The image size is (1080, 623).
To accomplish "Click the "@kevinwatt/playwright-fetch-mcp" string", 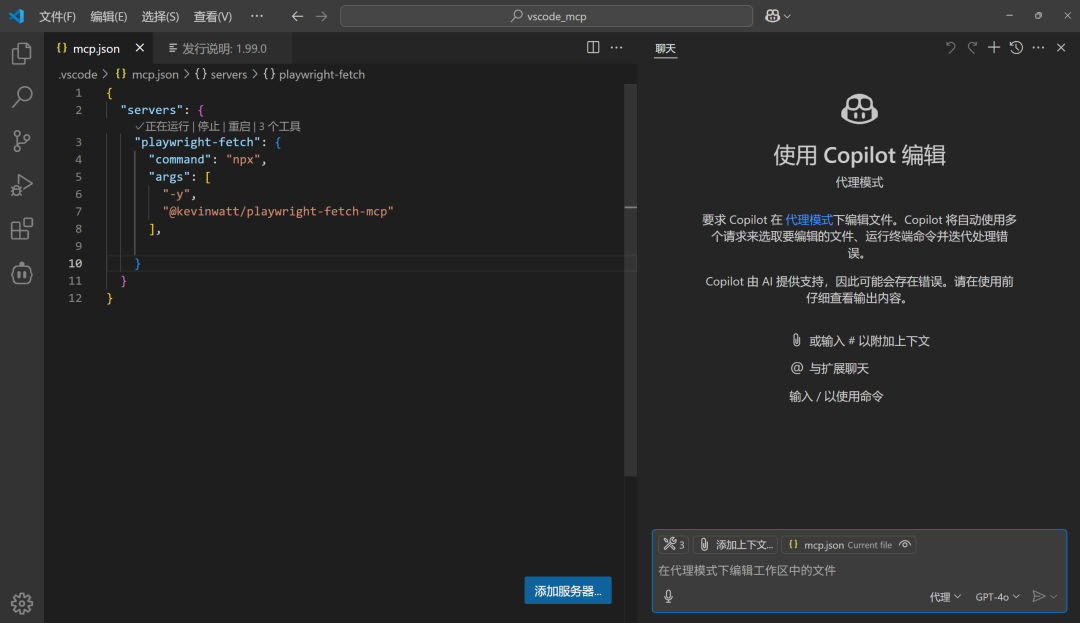I will (x=278, y=211).
